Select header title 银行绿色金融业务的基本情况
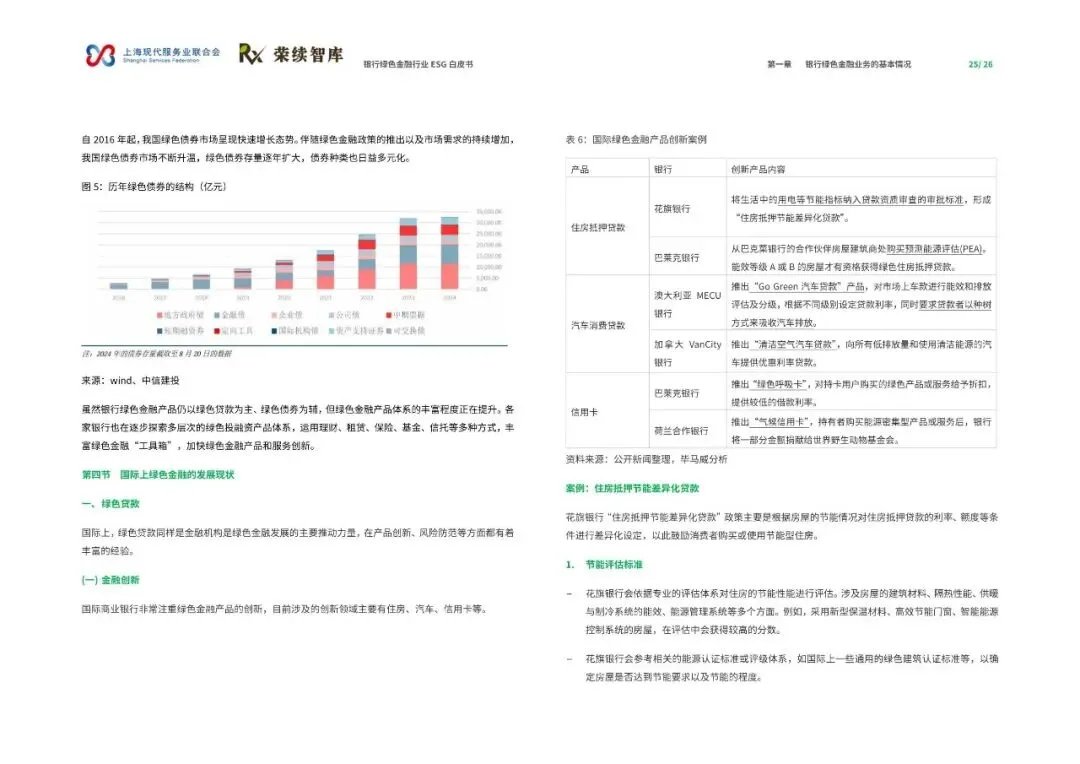This screenshot has width=1080, height=764. 858,64
